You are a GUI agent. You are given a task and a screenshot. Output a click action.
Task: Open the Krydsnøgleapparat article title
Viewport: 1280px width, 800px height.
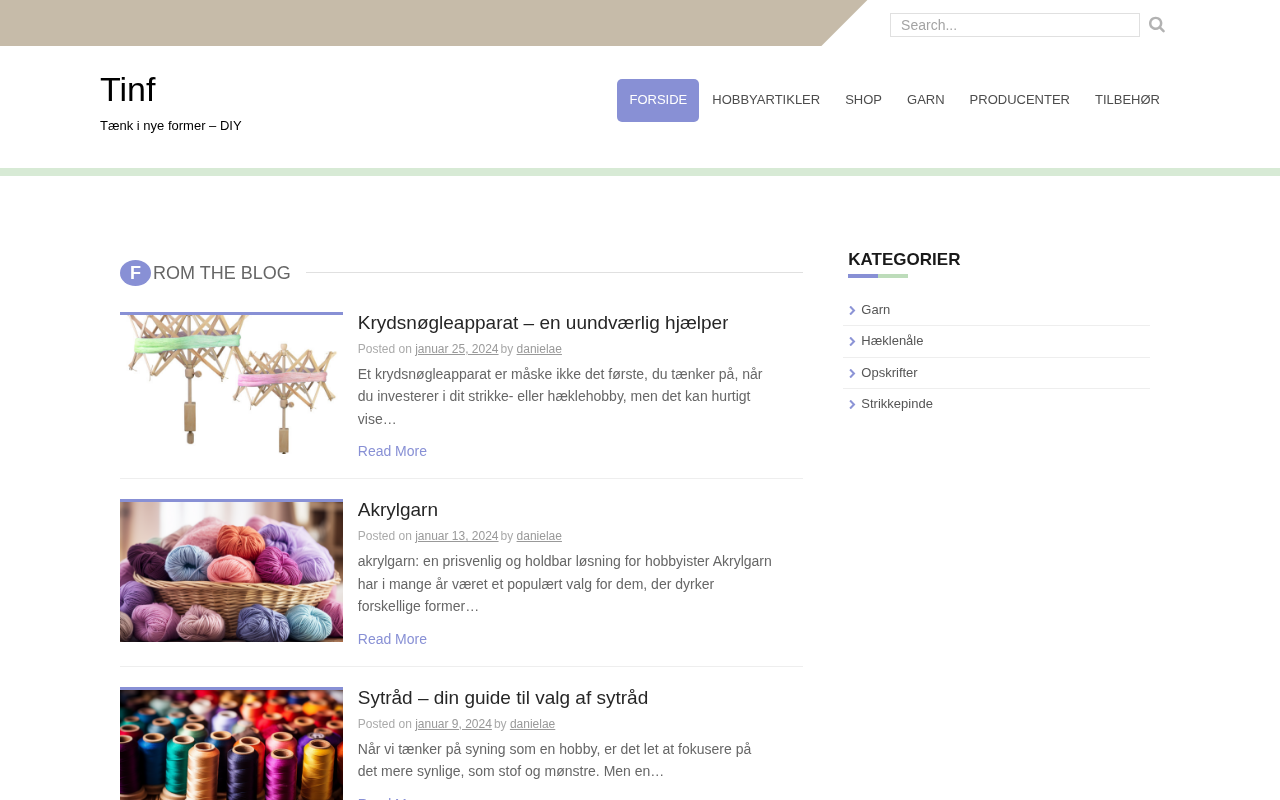pos(543,323)
